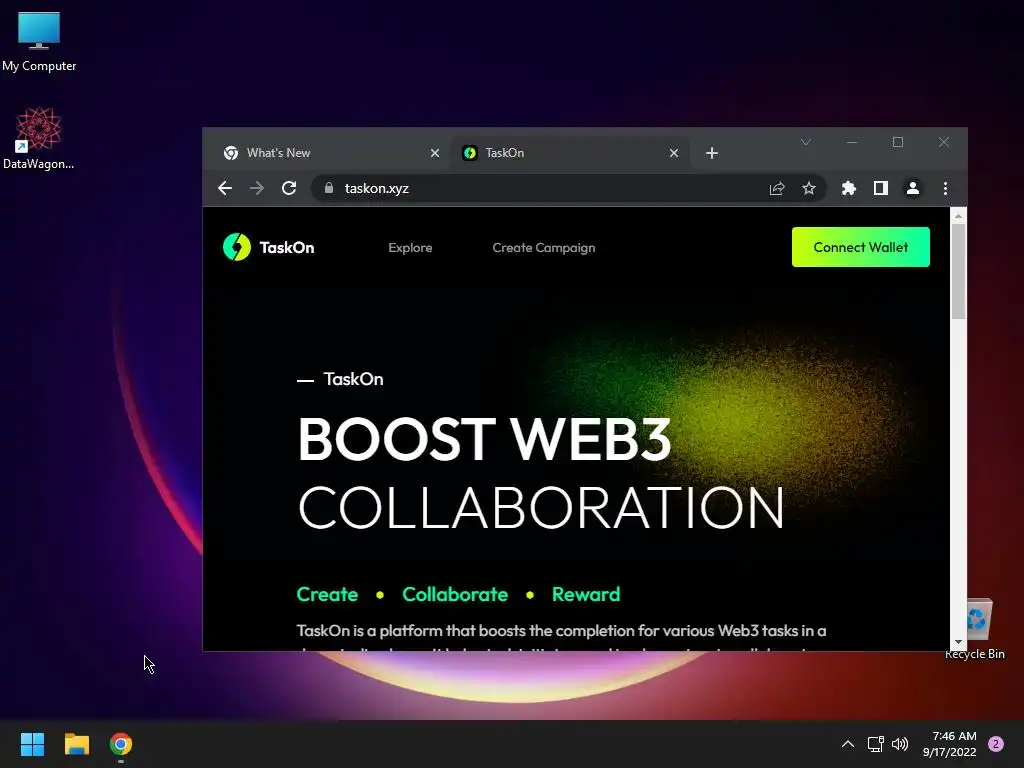Minimize the Chrome window
The height and width of the screenshot is (768, 1024).
(852, 142)
